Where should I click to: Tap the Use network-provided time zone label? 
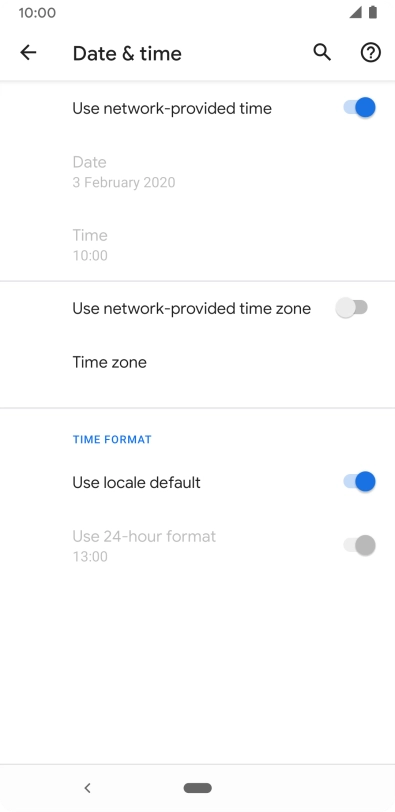tap(192, 308)
